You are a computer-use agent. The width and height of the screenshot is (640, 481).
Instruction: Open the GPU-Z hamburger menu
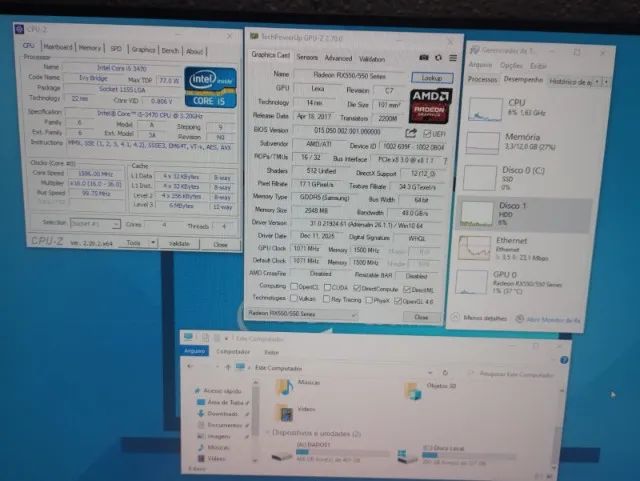(453, 58)
